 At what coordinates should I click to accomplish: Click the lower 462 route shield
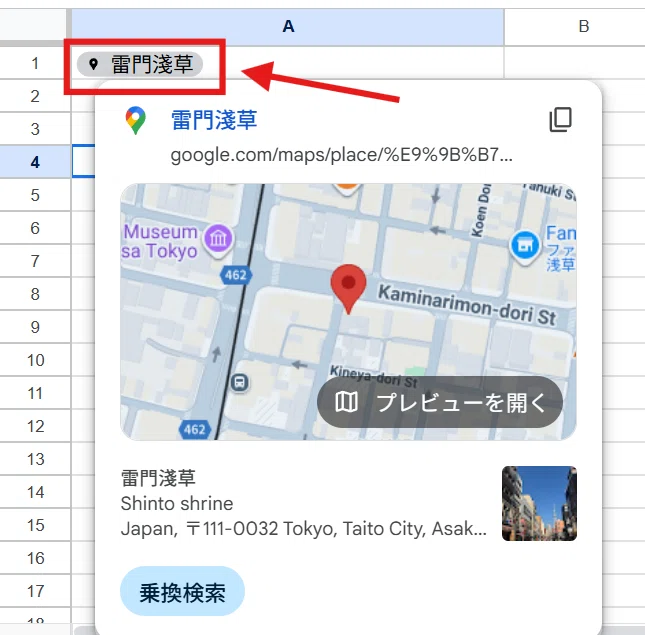pyautogui.click(x=195, y=429)
